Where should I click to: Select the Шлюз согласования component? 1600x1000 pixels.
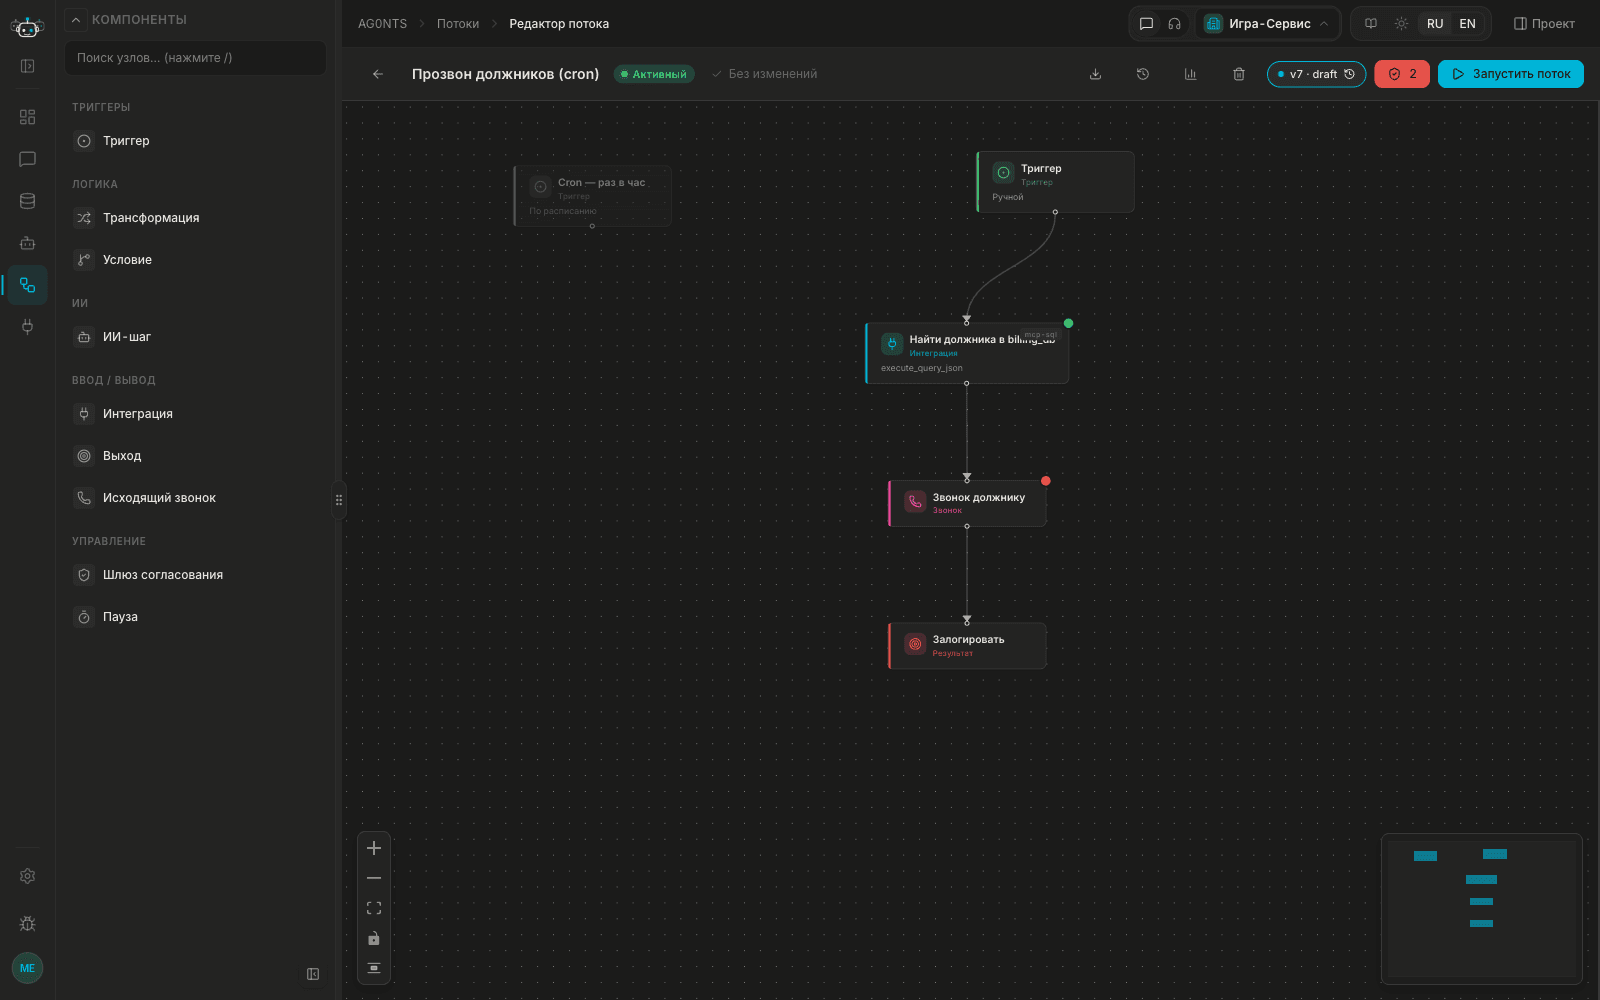tap(195, 575)
